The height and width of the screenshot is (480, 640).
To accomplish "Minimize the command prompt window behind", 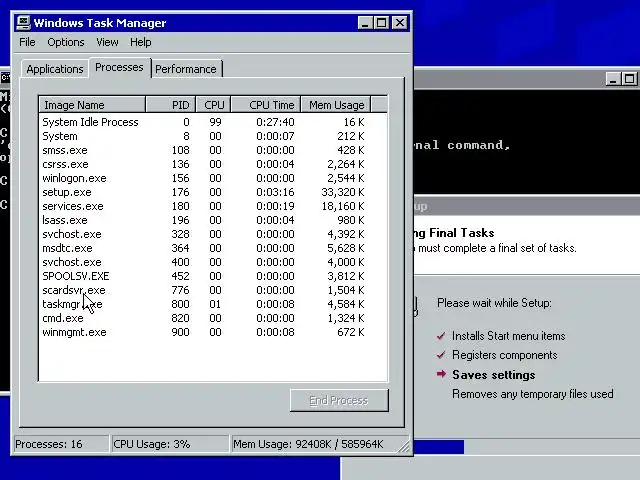I will tap(613, 79).
